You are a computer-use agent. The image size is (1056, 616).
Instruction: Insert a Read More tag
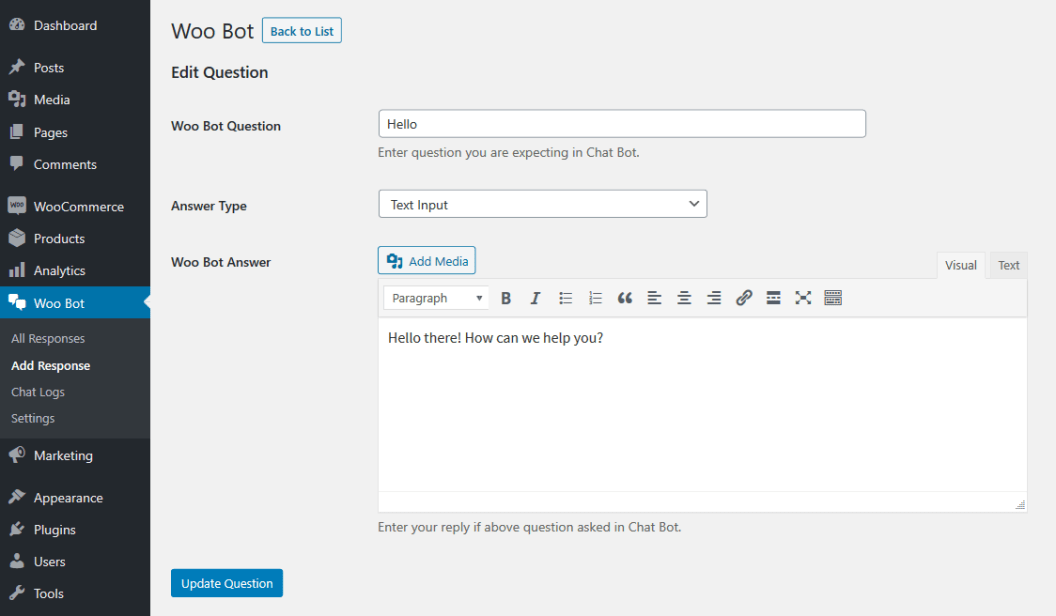click(x=773, y=298)
